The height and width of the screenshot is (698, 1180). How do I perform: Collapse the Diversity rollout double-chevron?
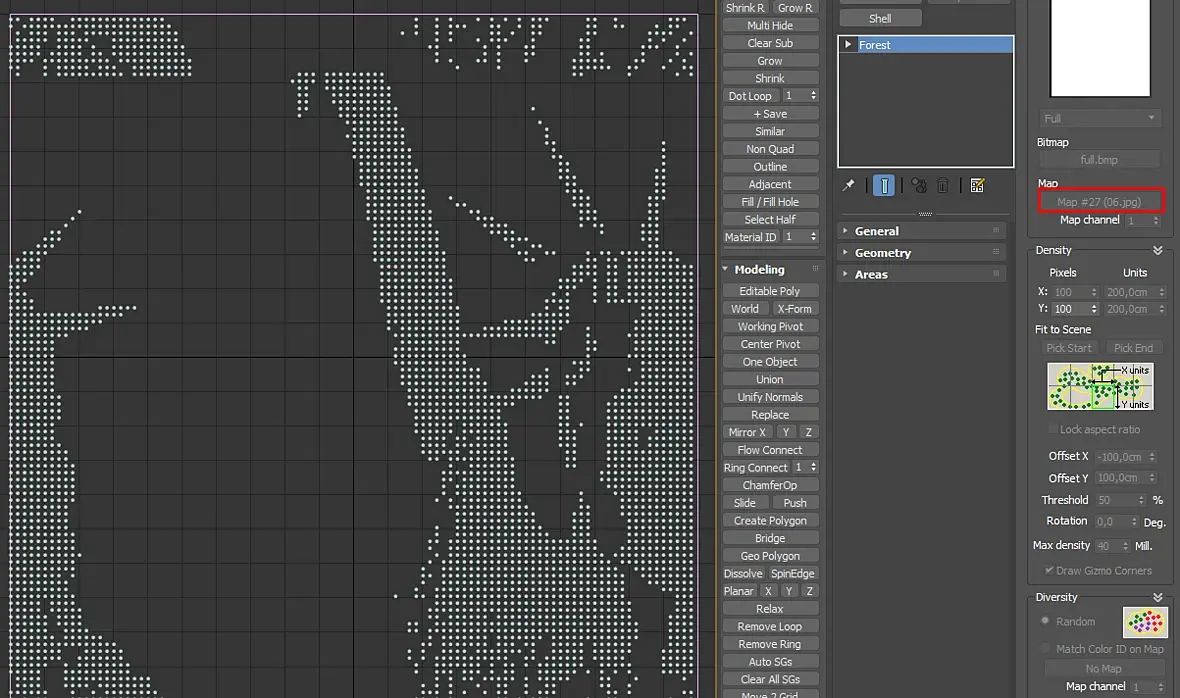coord(1157,597)
